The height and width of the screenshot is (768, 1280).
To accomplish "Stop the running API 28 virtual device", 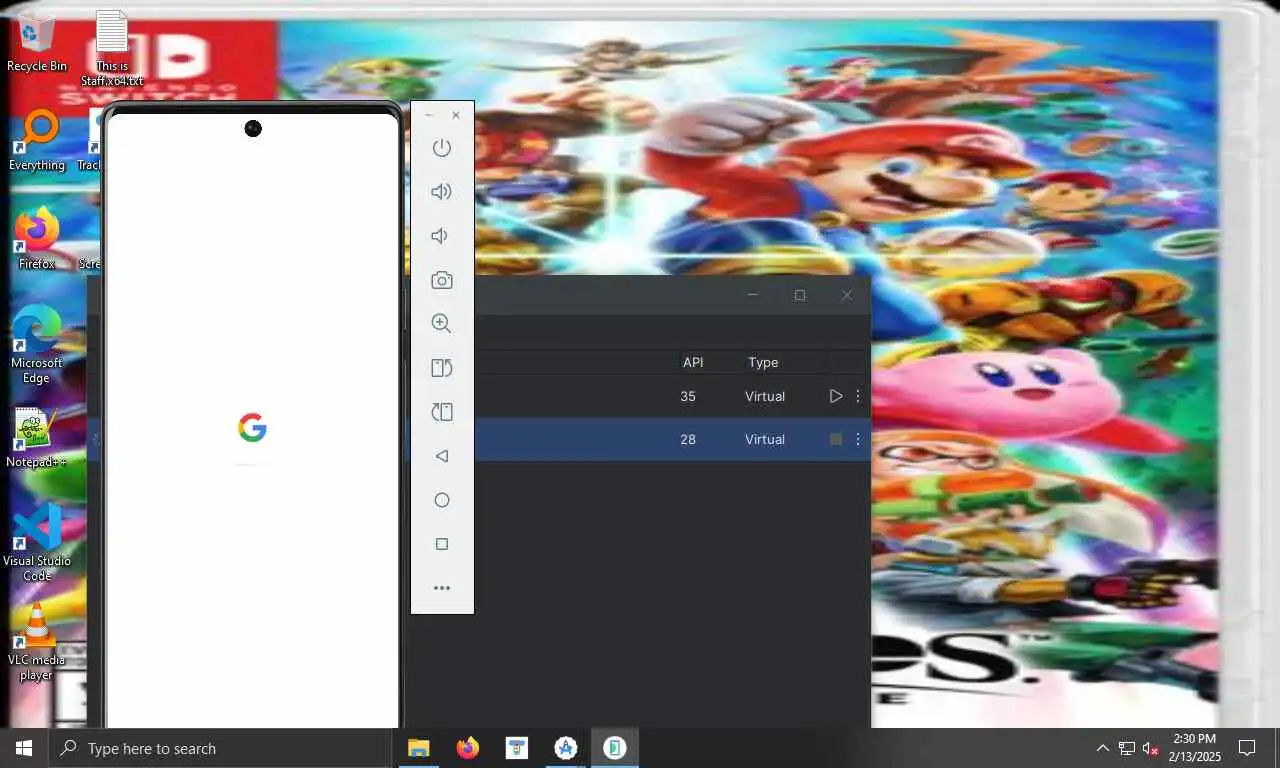I will coord(836,439).
